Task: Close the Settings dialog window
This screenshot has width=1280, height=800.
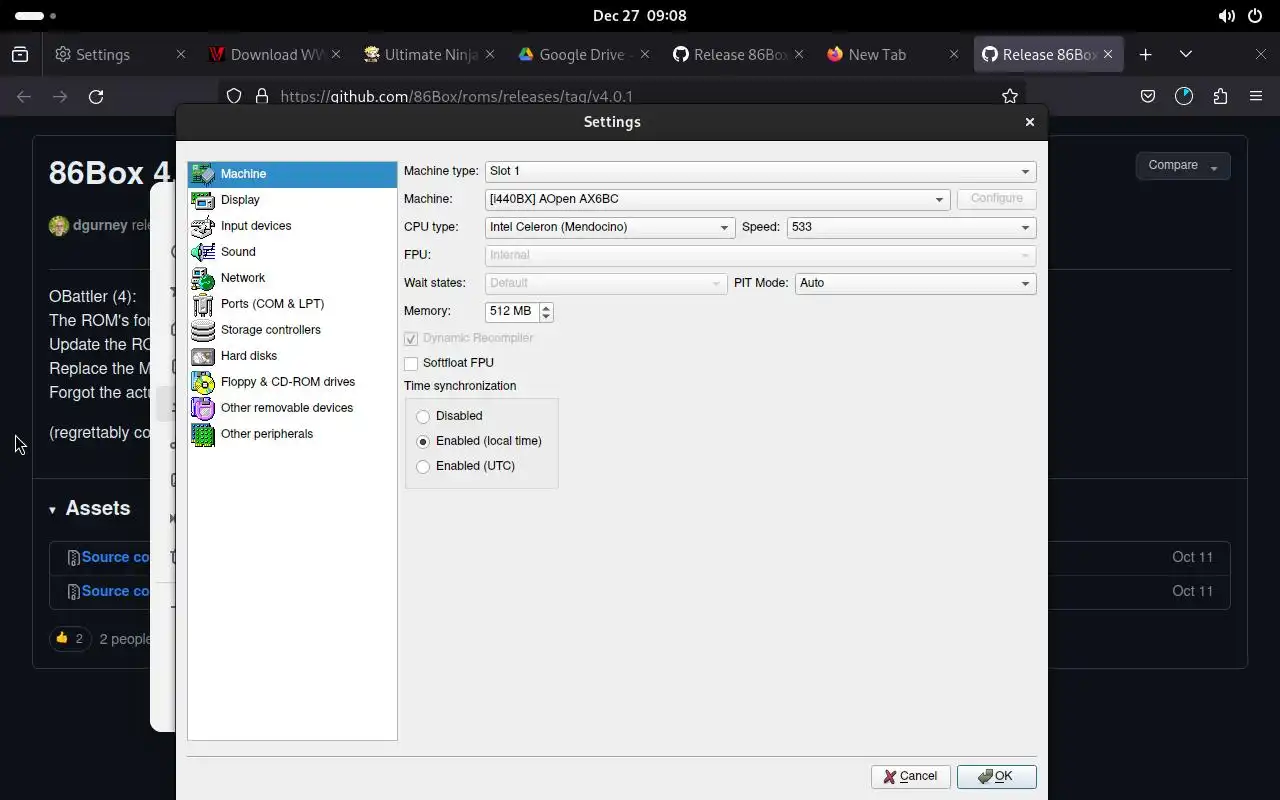Action: coord(1030,122)
